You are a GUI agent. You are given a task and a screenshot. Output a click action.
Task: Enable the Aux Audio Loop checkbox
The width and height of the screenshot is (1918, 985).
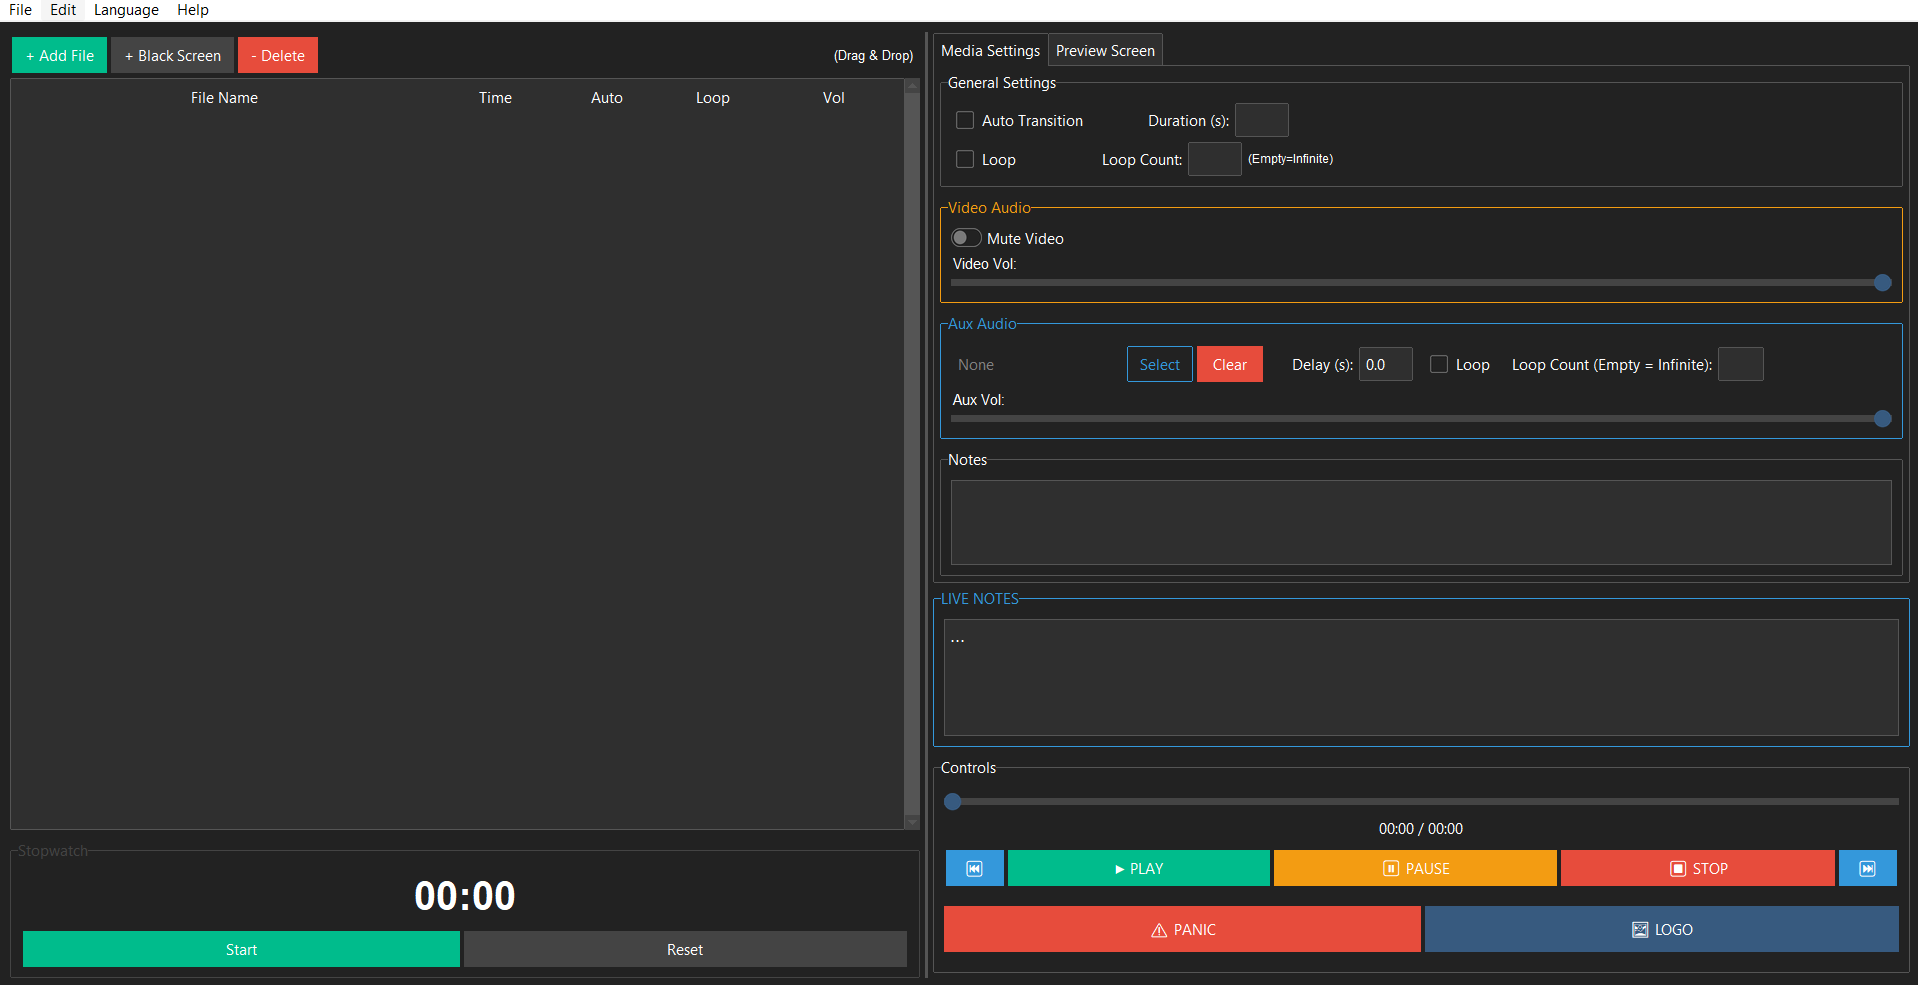(x=1439, y=365)
